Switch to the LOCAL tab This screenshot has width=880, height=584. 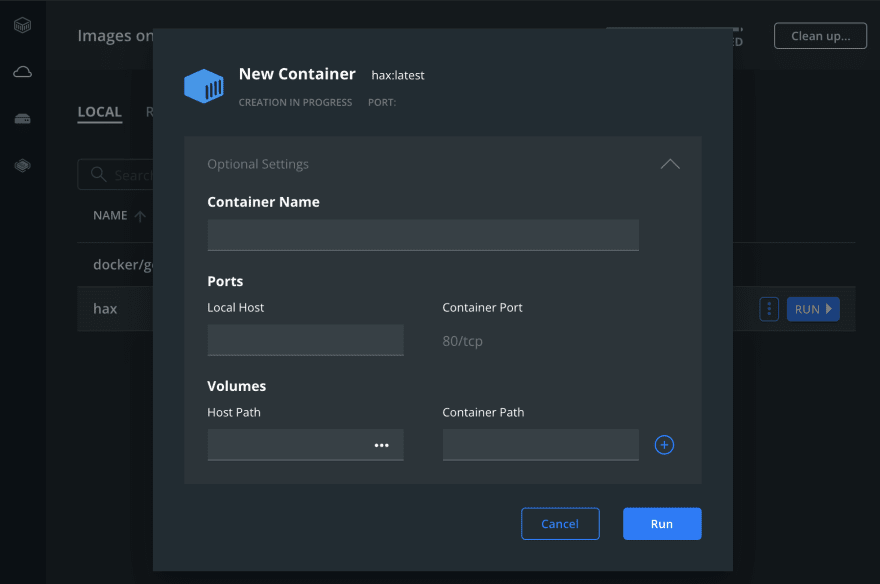tap(99, 112)
